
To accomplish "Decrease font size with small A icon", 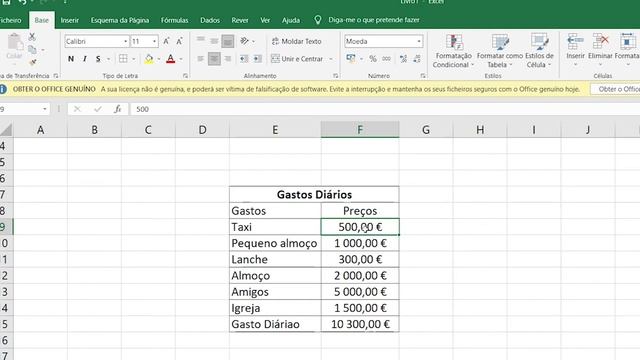I will pyautogui.click(x=179, y=41).
